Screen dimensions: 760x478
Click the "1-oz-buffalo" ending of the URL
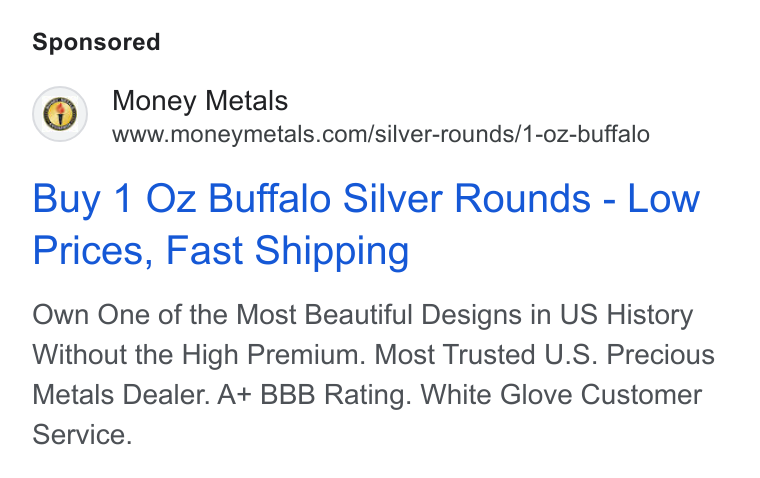586,134
